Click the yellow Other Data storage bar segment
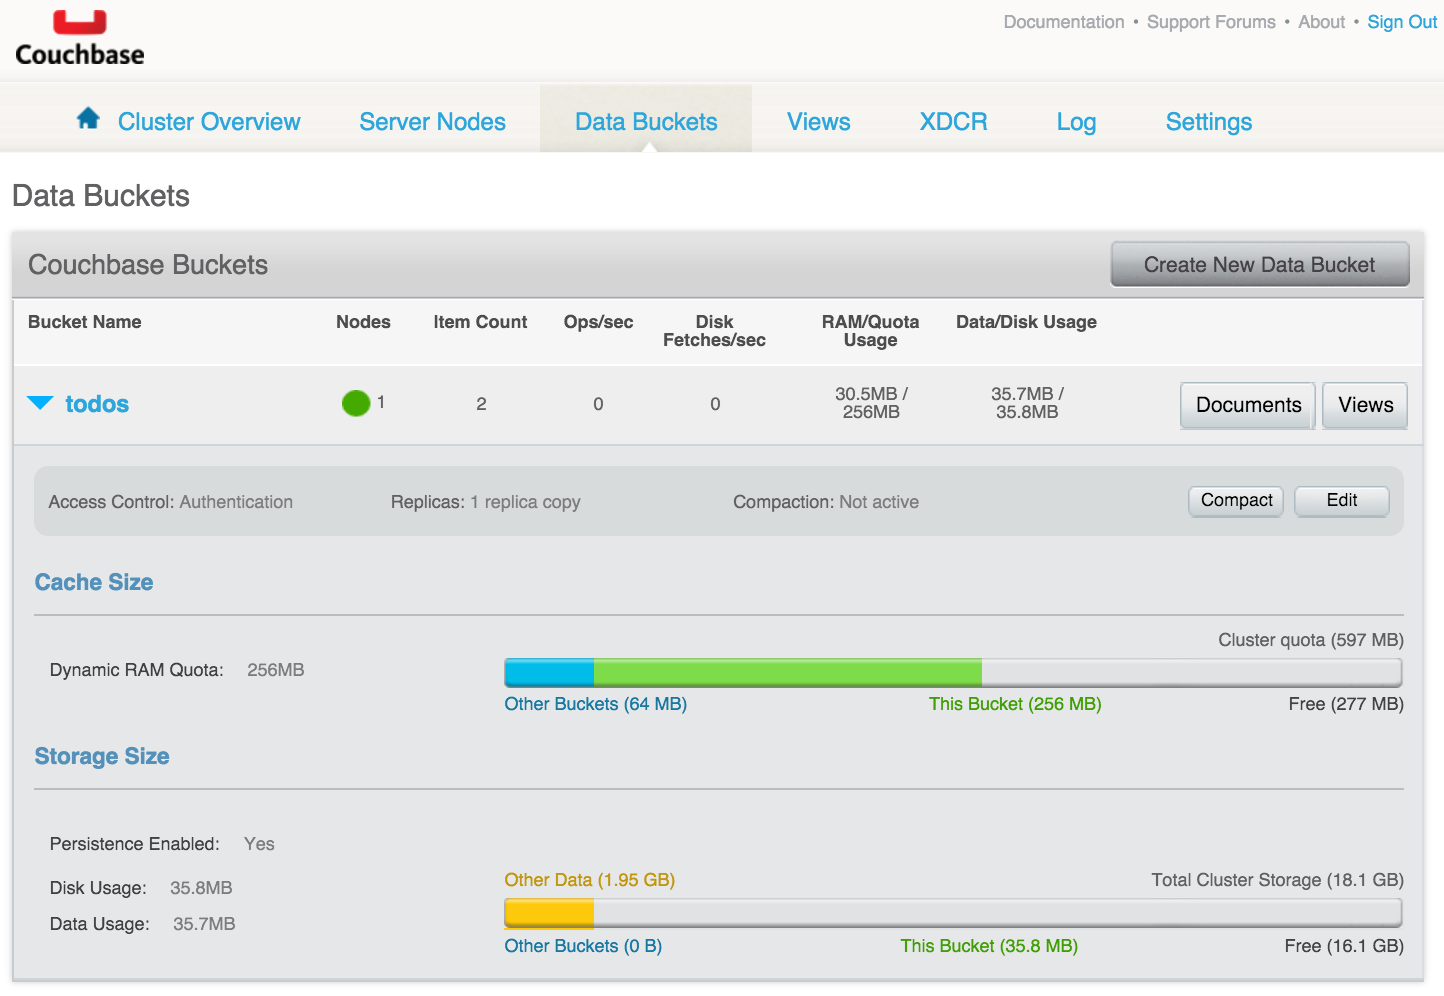The width and height of the screenshot is (1444, 996). pyautogui.click(x=549, y=912)
